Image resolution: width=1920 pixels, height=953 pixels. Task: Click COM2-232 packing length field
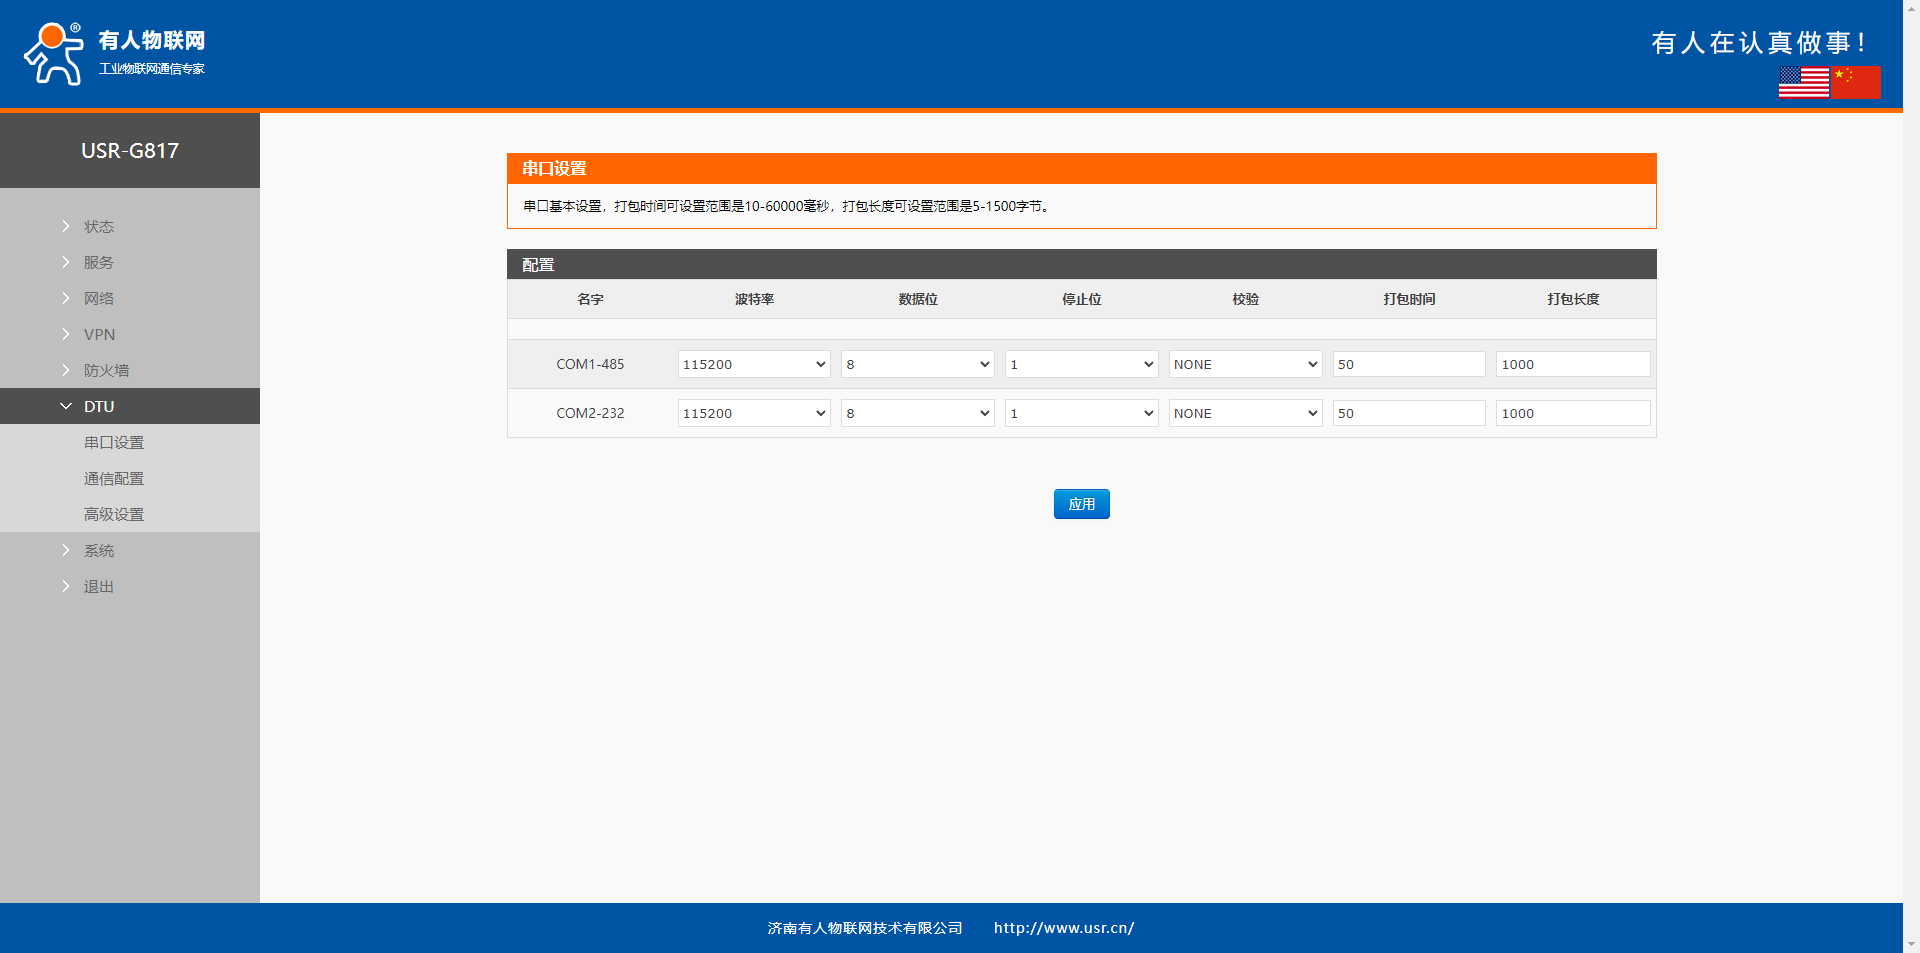click(1572, 413)
